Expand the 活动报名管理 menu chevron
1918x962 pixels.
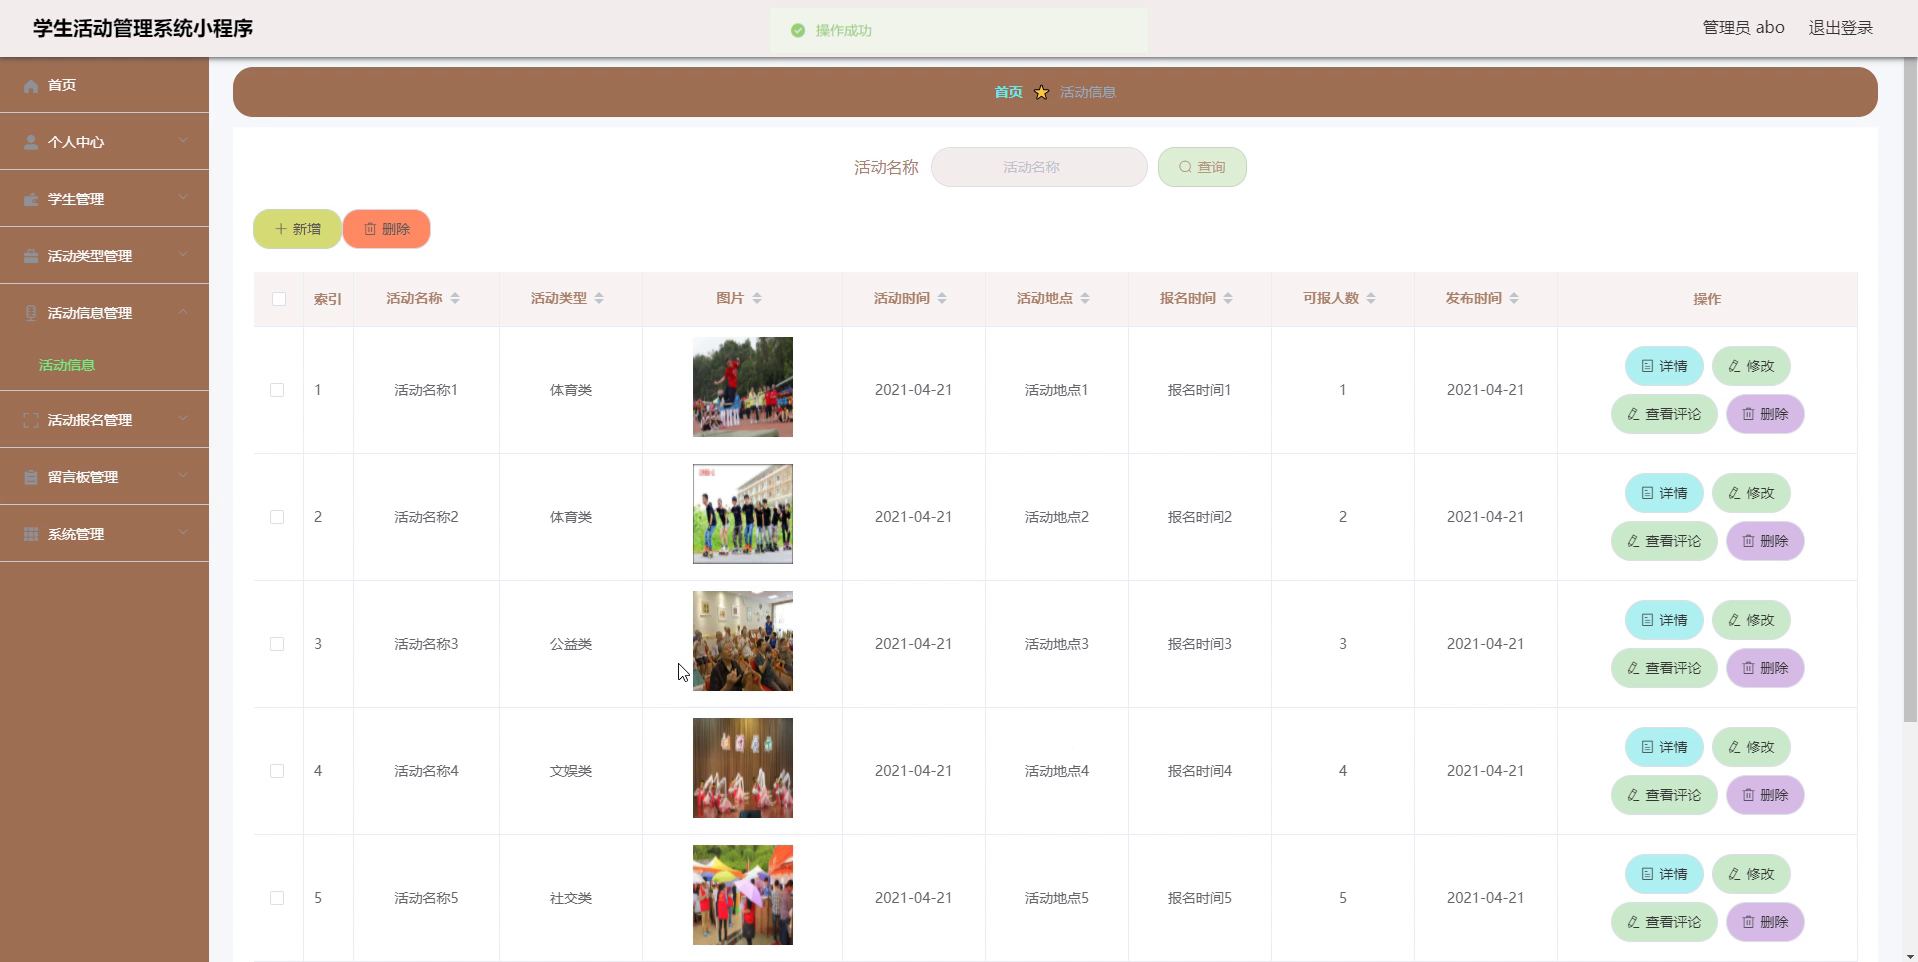pyautogui.click(x=183, y=419)
